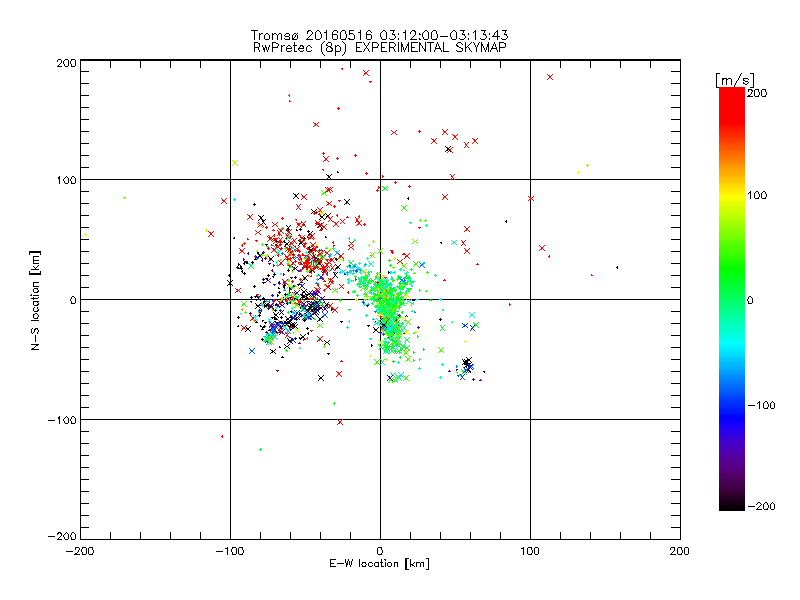The width and height of the screenshot is (800, 600).
Task: Click the colorbar's top value label '200'
Action: click(x=757, y=93)
